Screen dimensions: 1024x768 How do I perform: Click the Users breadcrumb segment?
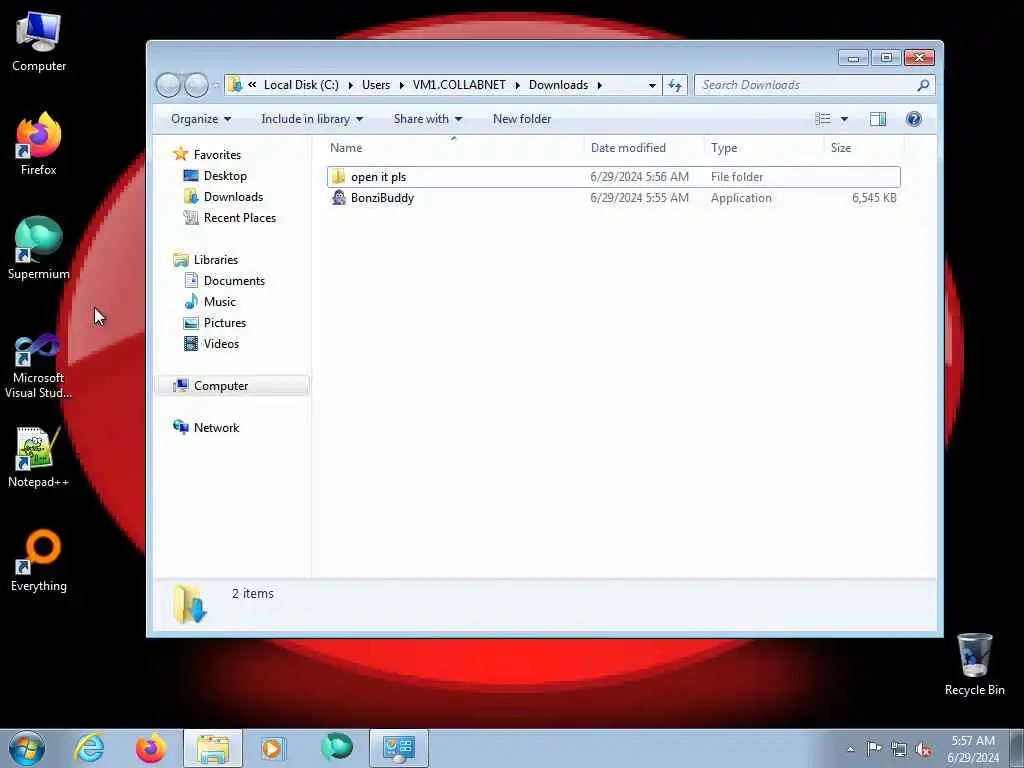pos(376,85)
